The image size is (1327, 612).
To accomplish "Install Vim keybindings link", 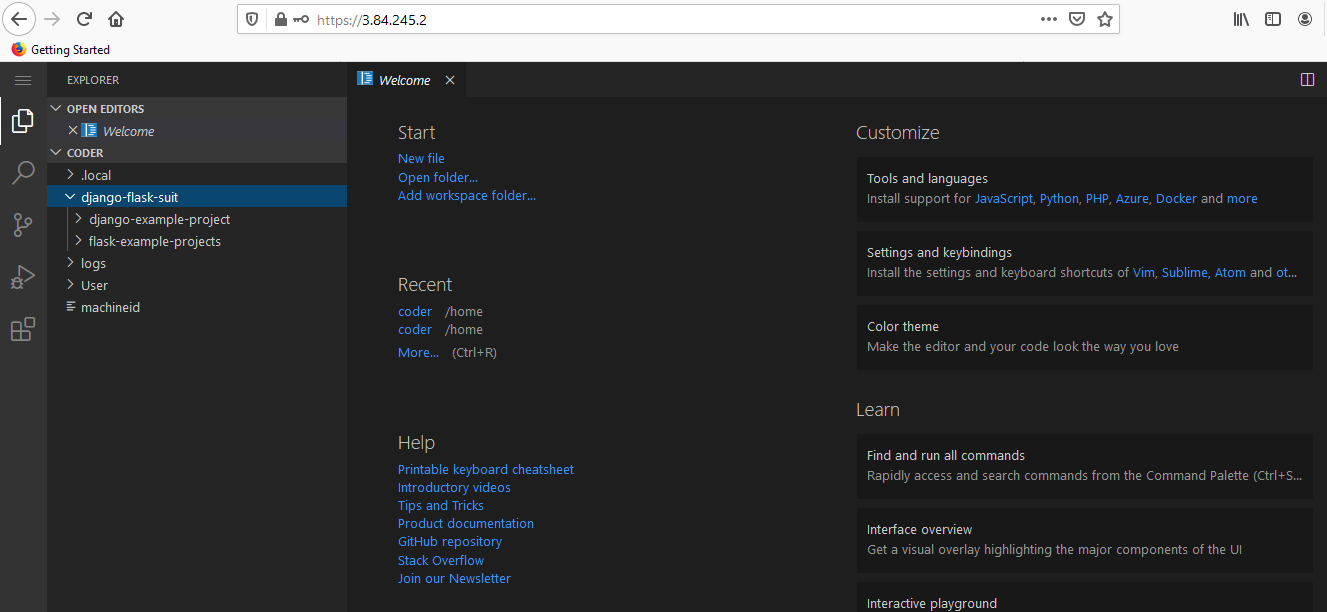I will (x=1144, y=272).
